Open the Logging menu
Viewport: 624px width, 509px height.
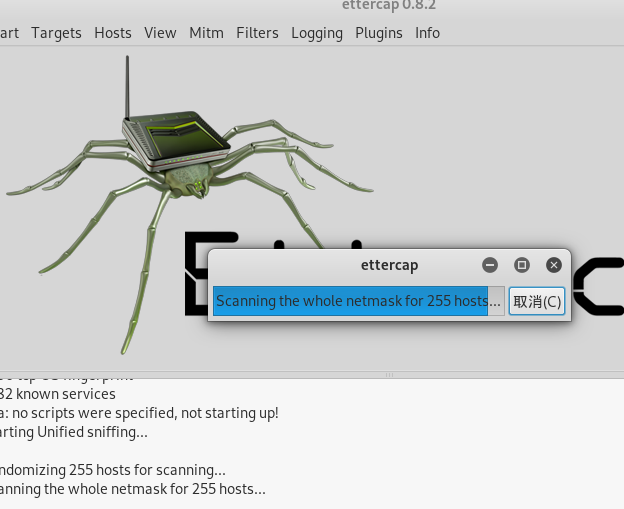point(317,33)
